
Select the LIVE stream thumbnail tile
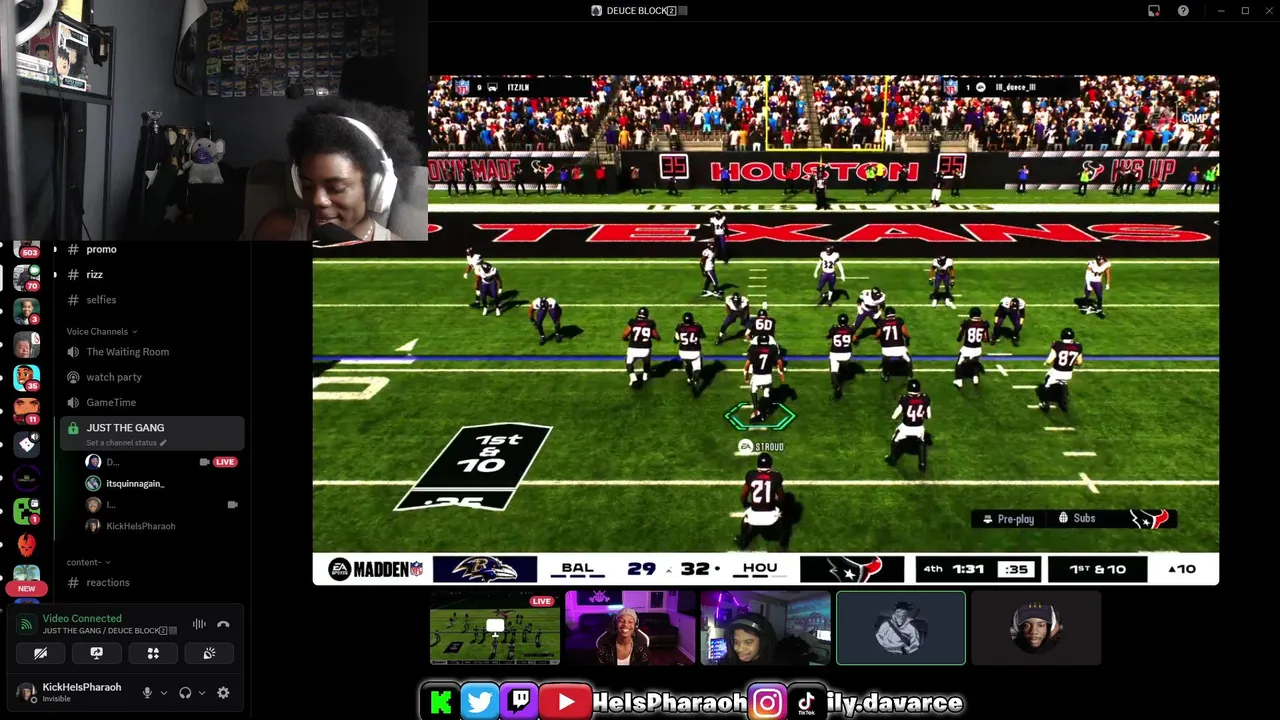pyautogui.click(x=495, y=628)
